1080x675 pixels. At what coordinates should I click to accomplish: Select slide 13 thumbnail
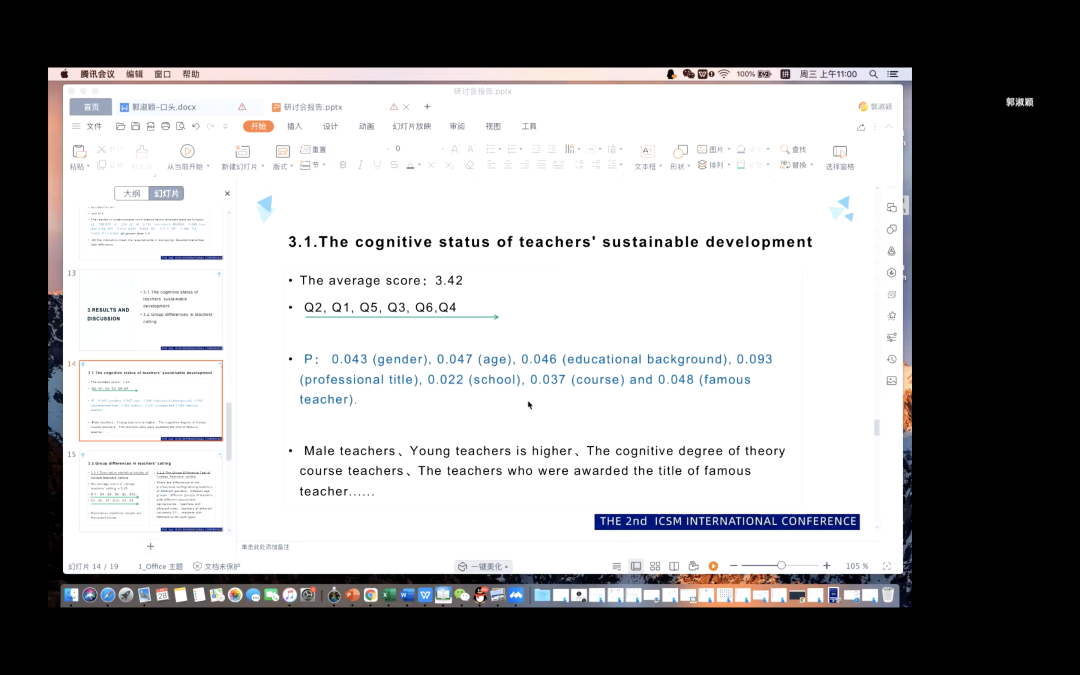pos(151,310)
